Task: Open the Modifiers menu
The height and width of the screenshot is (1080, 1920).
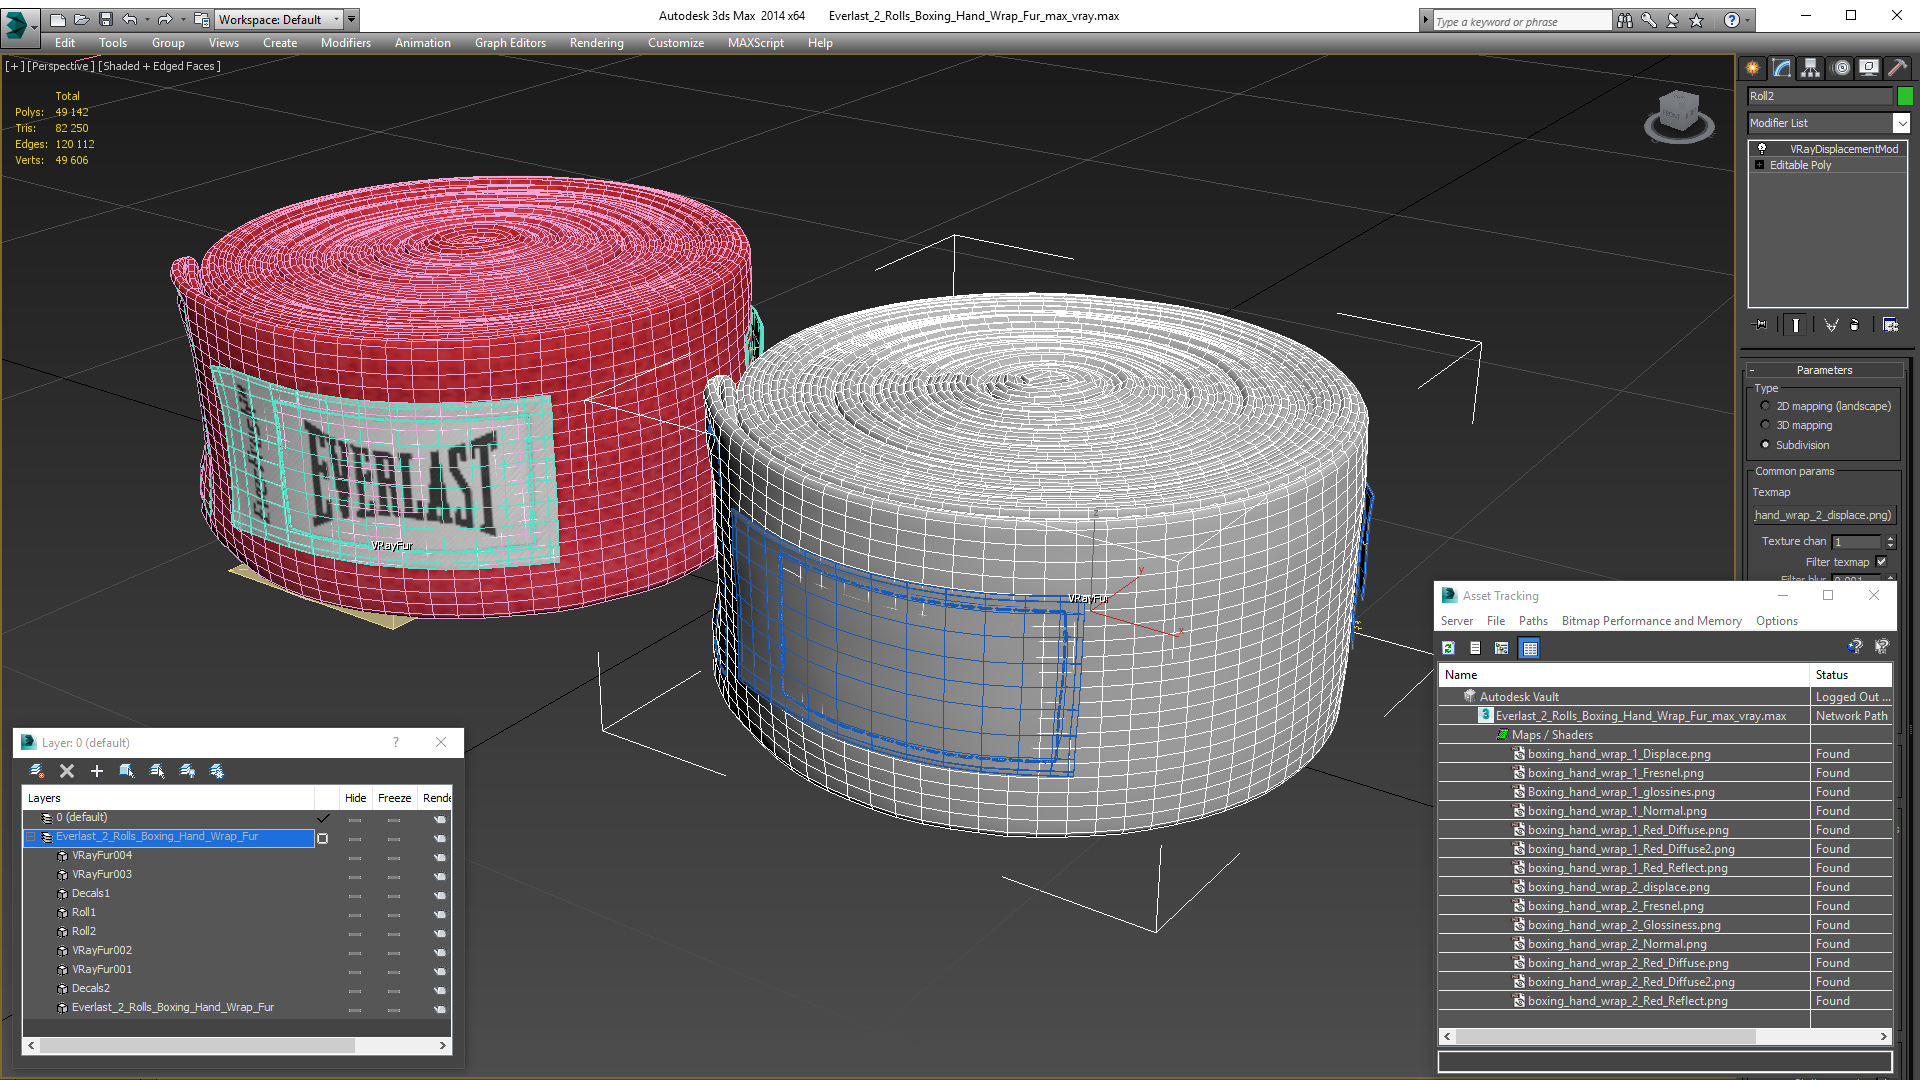Action: point(345,43)
